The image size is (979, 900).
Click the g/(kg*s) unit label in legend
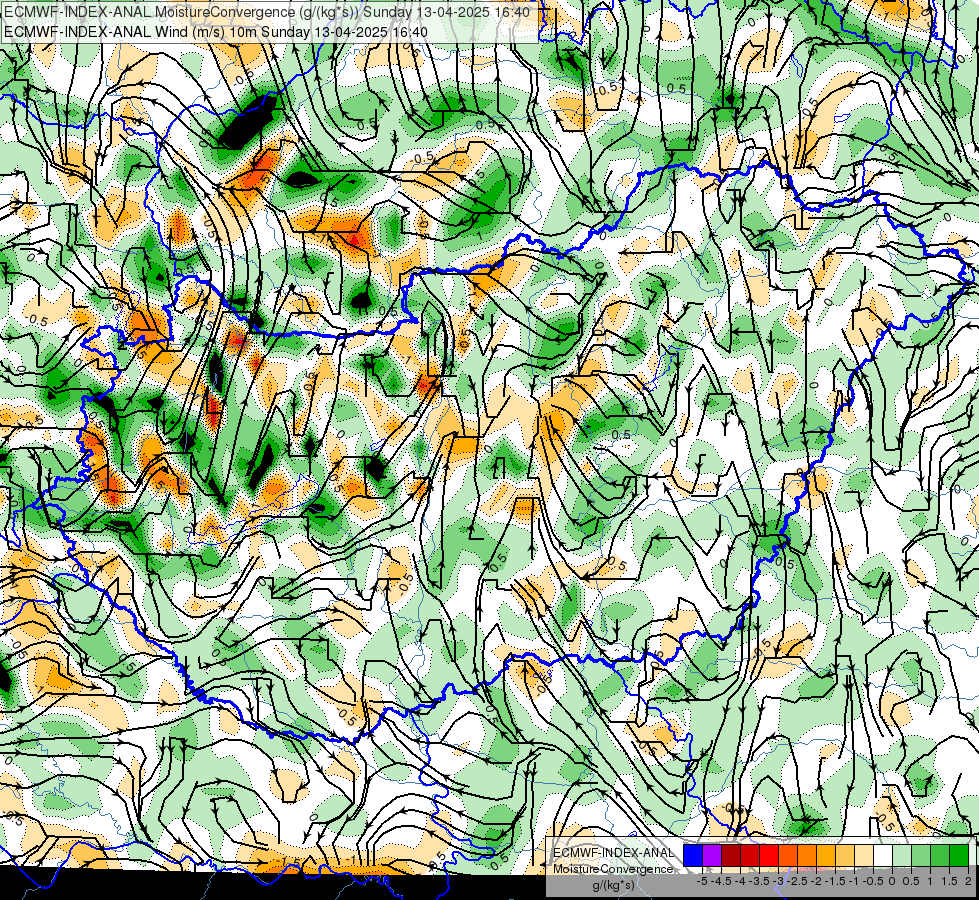click(x=614, y=886)
